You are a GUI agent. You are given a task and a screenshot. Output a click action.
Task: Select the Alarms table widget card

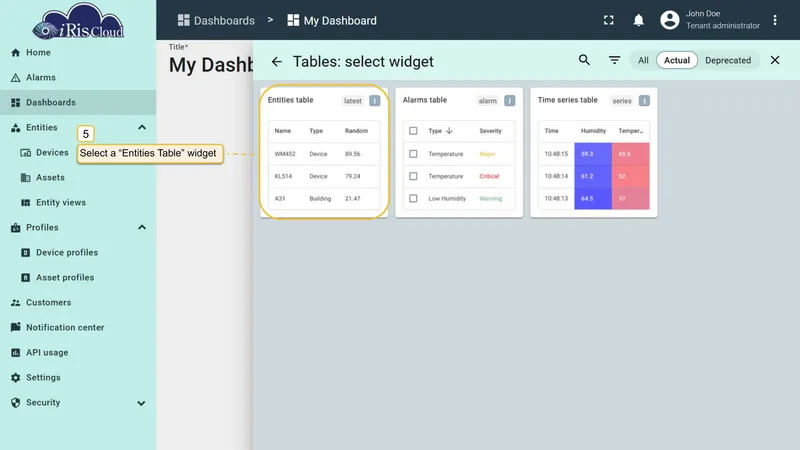click(x=459, y=153)
